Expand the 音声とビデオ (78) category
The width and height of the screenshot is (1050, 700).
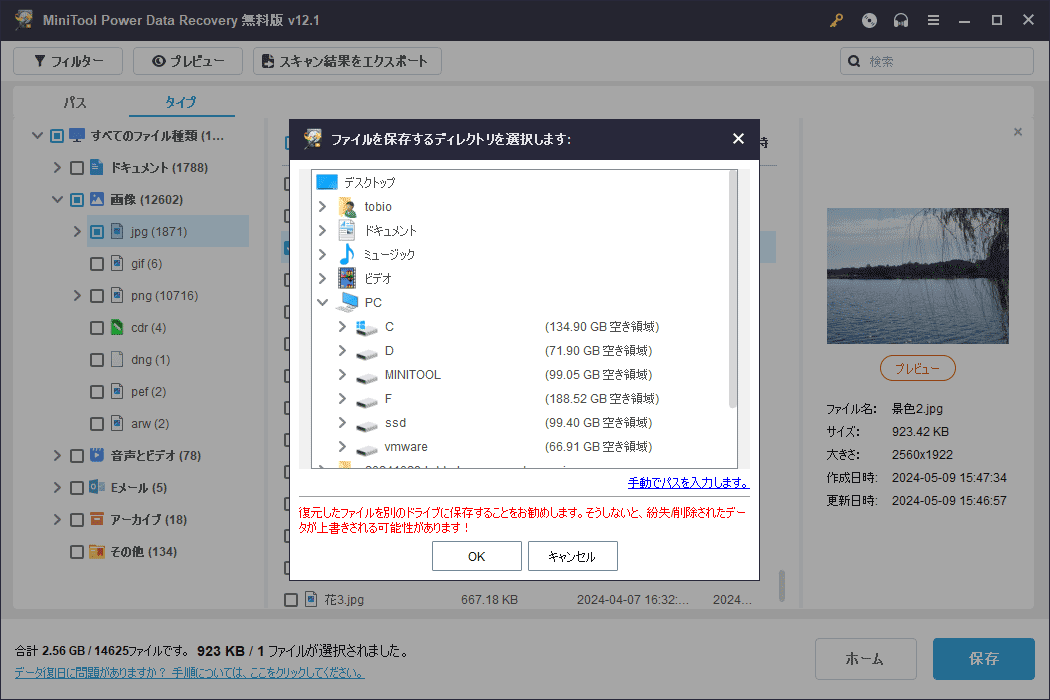pyautogui.click(x=57, y=456)
